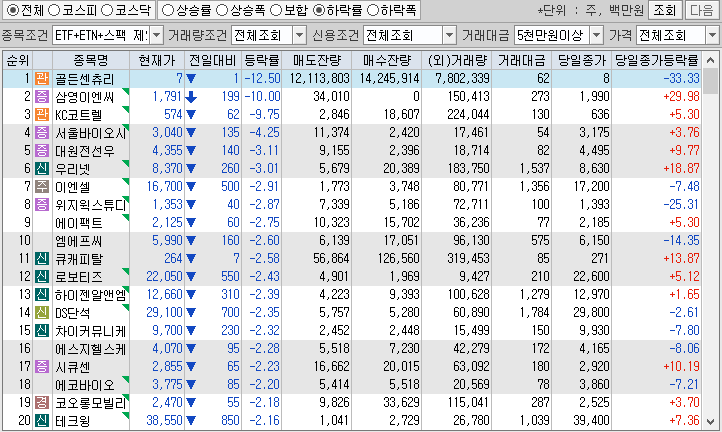Click the 주 badge icon beside 이엔셀
This screenshot has height=432, width=722.
[x=42, y=186]
